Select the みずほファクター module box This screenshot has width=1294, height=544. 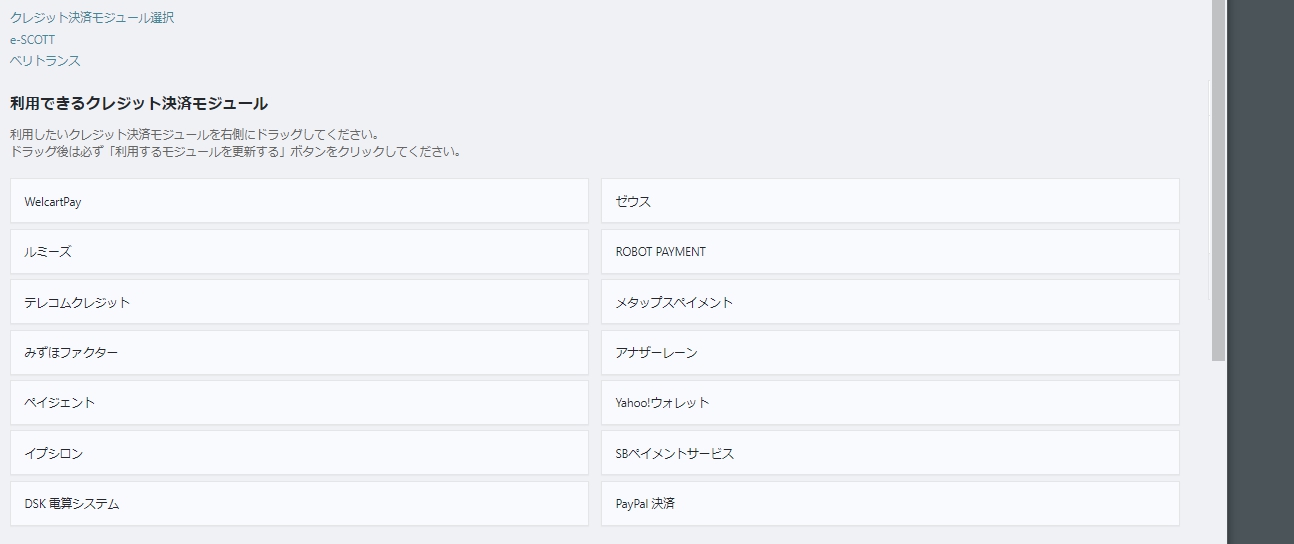(x=299, y=353)
